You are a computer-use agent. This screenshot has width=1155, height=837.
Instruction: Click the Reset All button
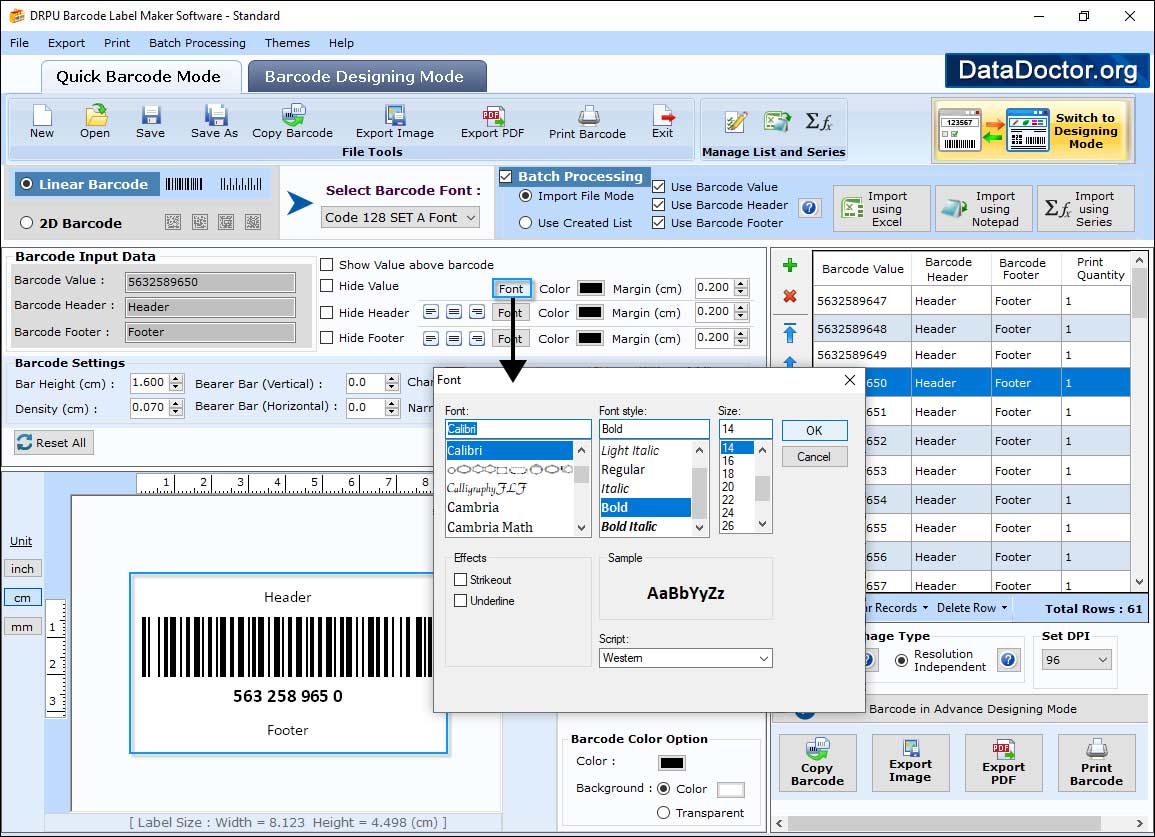coord(54,443)
